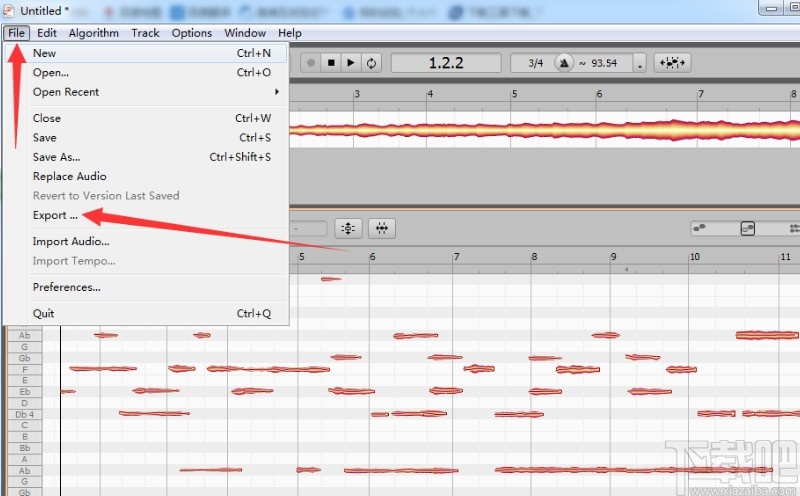Open Preferences... from the File menu
The height and width of the screenshot is (496, 800).
click(x=146, y=287)
